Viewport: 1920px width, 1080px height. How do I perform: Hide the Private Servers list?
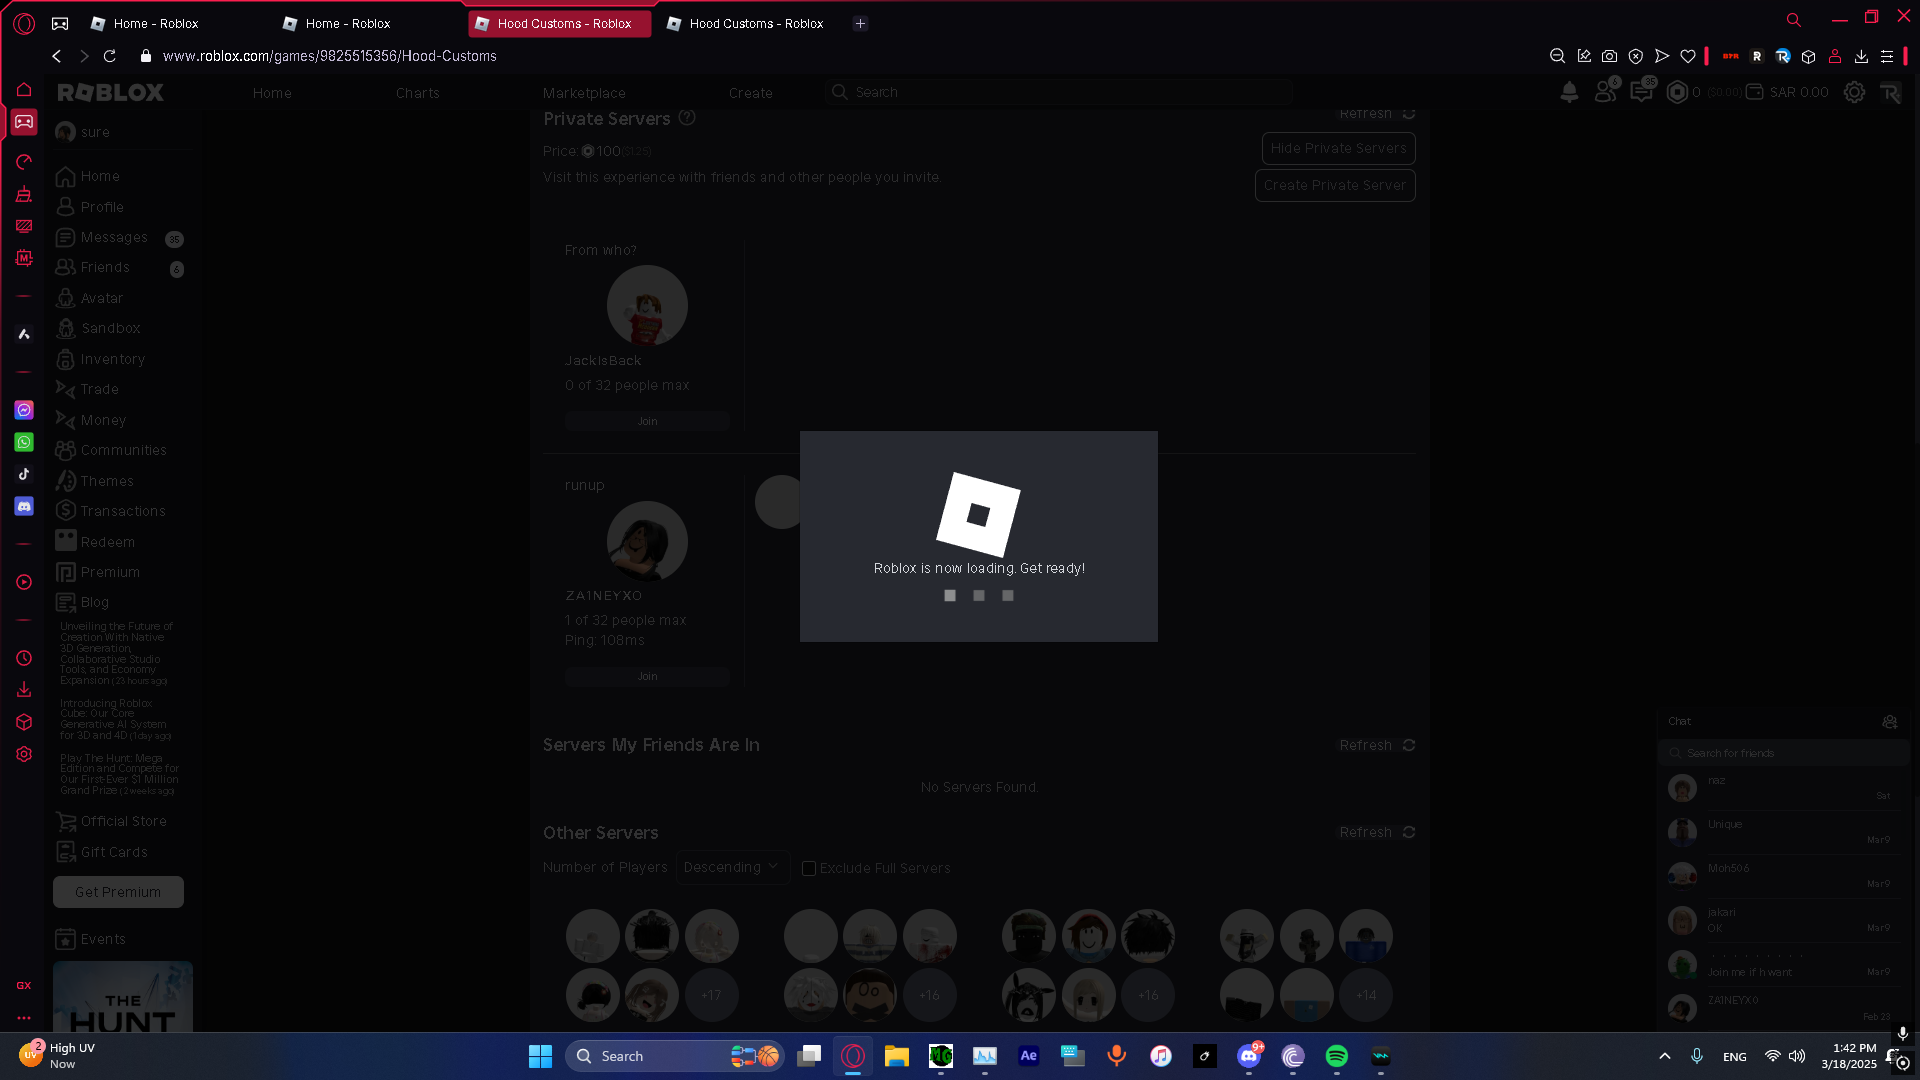coord(1338,148)
